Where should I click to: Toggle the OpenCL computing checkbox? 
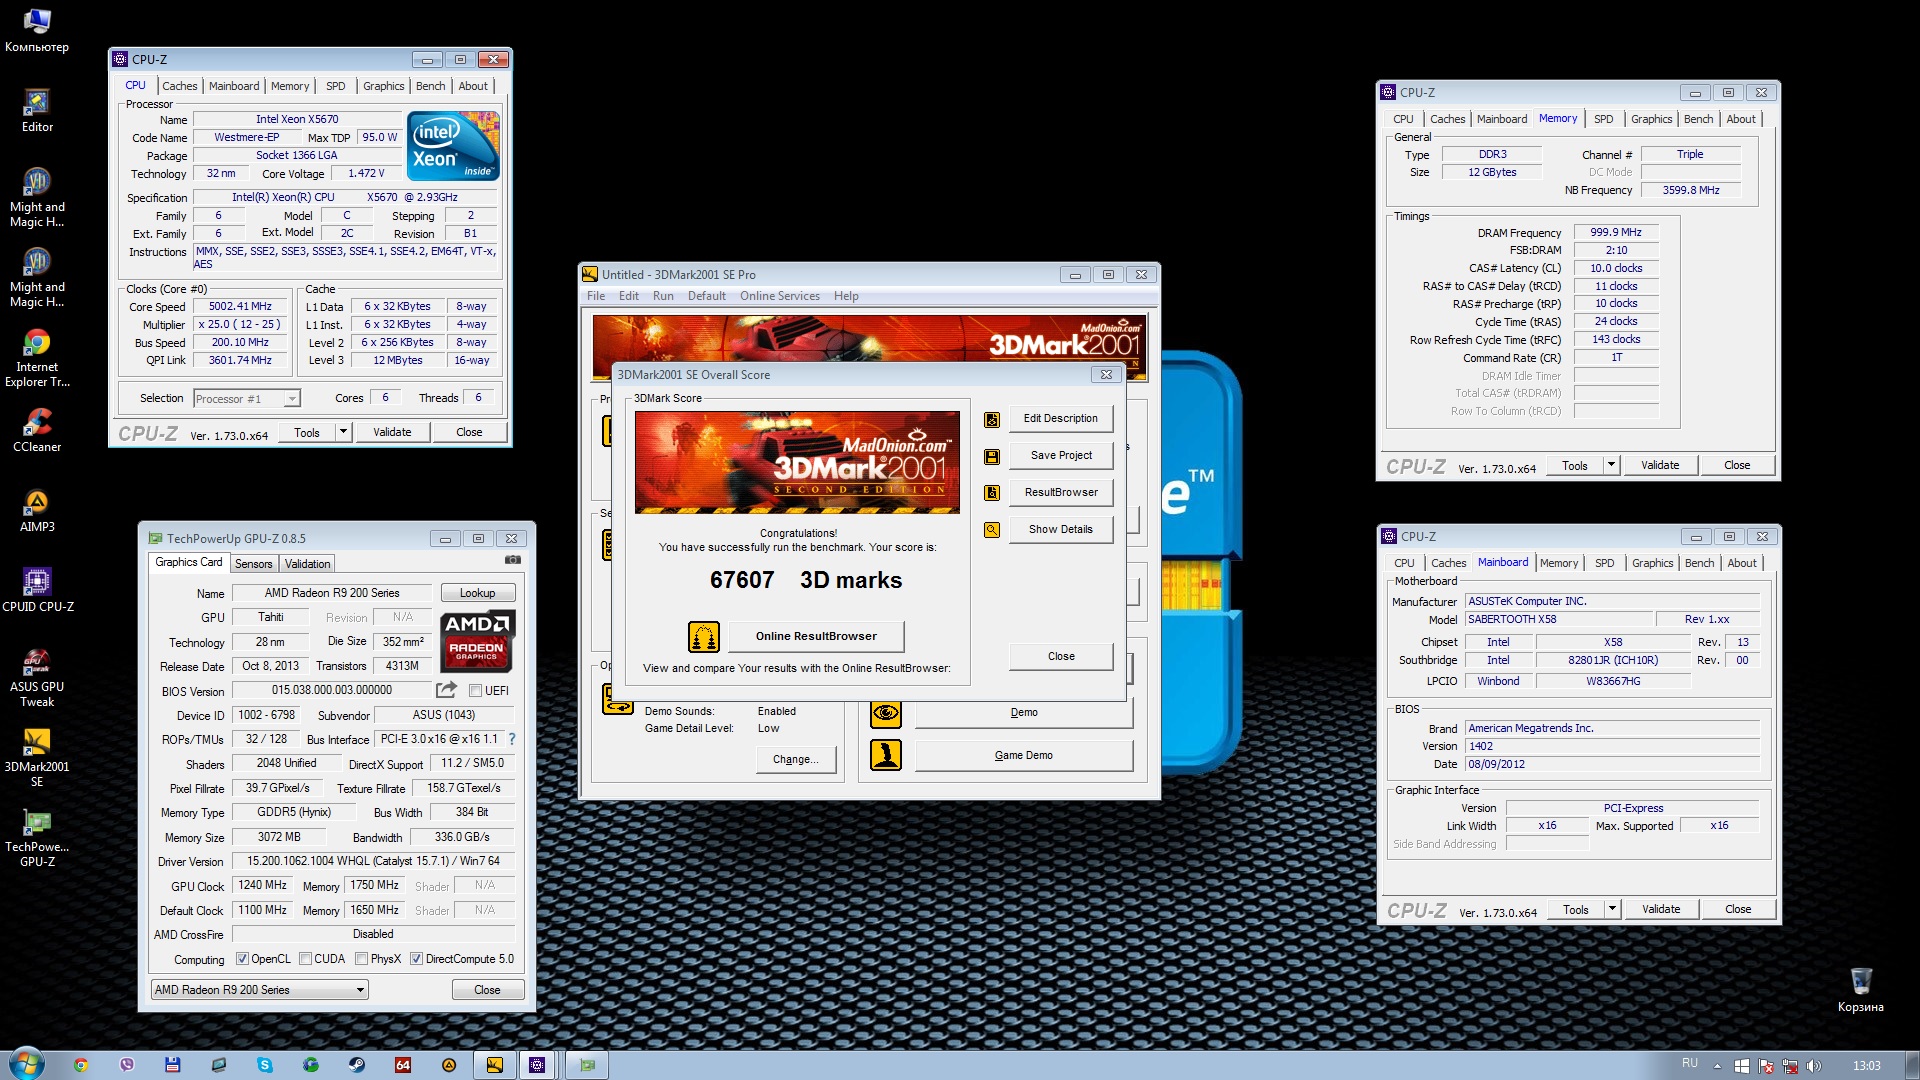pos(242,959)
